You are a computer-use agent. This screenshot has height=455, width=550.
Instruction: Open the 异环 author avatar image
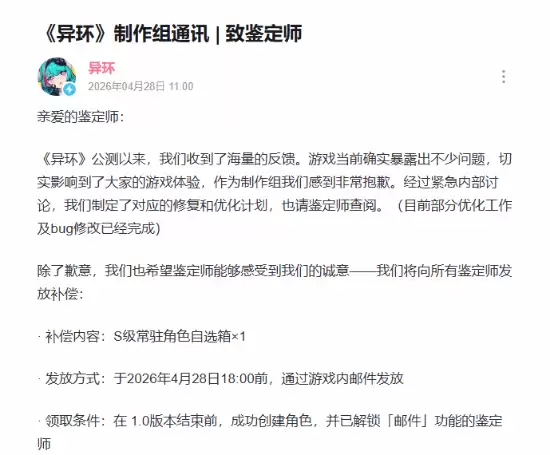click(x=57, y=76)
